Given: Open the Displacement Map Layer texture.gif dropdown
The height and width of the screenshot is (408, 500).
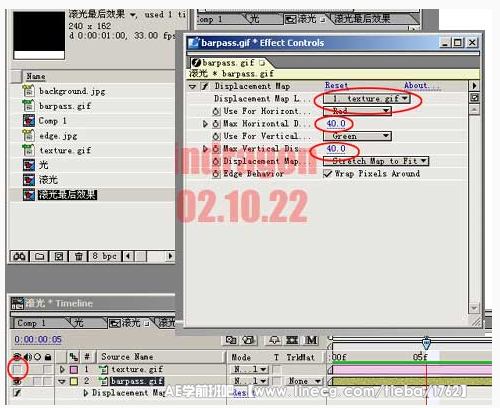Looking at the screenshot, I should click(367, 99).
